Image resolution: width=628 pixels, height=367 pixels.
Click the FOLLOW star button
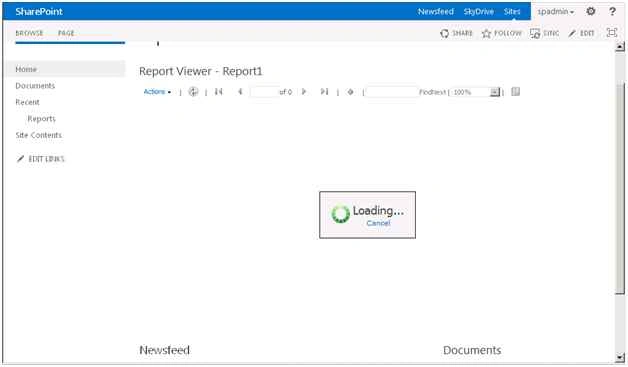pos(501,33)
